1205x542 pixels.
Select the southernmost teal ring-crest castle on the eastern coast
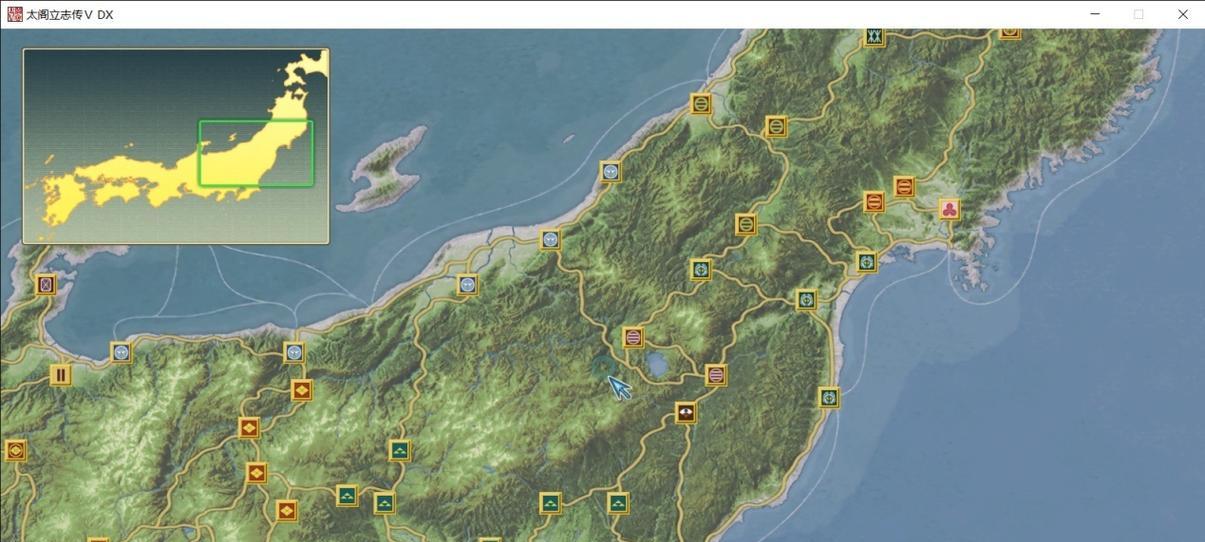click(x=829, y=397)
